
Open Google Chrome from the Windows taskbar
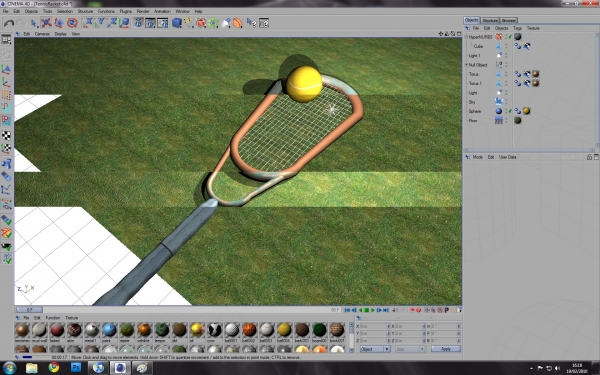click(54, 368)
